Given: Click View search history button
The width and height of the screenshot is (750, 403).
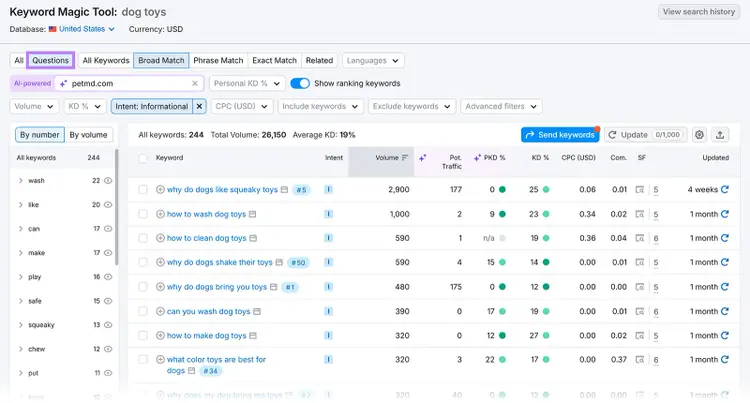Looking at the screenshot, I should coord(699,11).
